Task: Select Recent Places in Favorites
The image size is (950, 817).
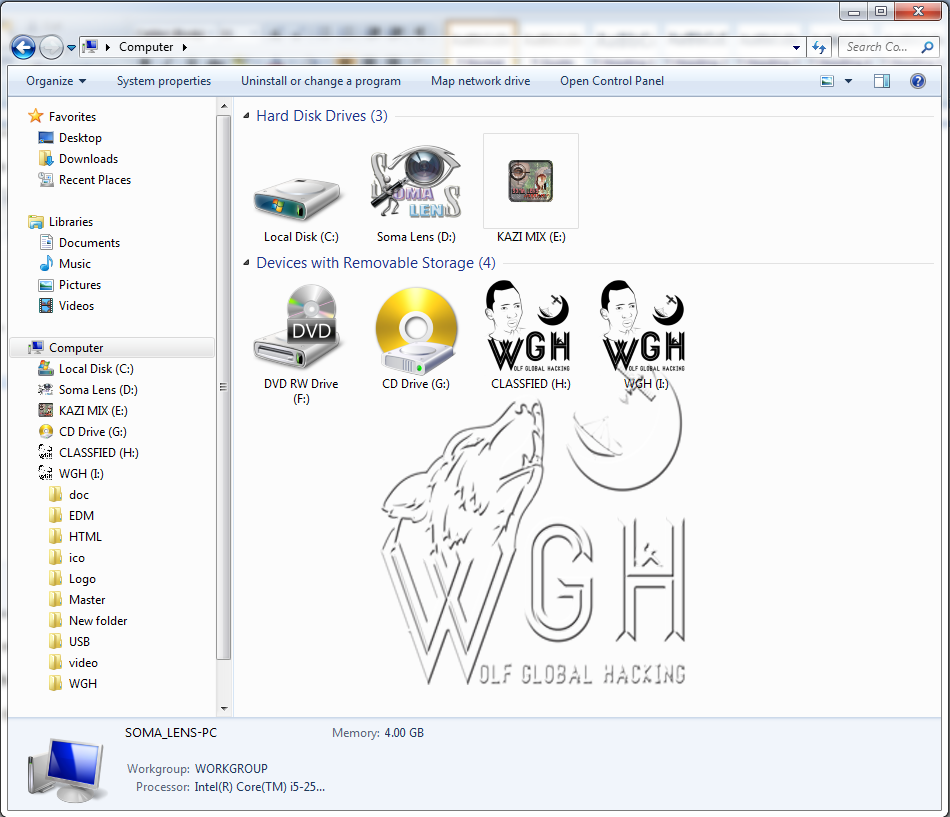Action: 92,179
